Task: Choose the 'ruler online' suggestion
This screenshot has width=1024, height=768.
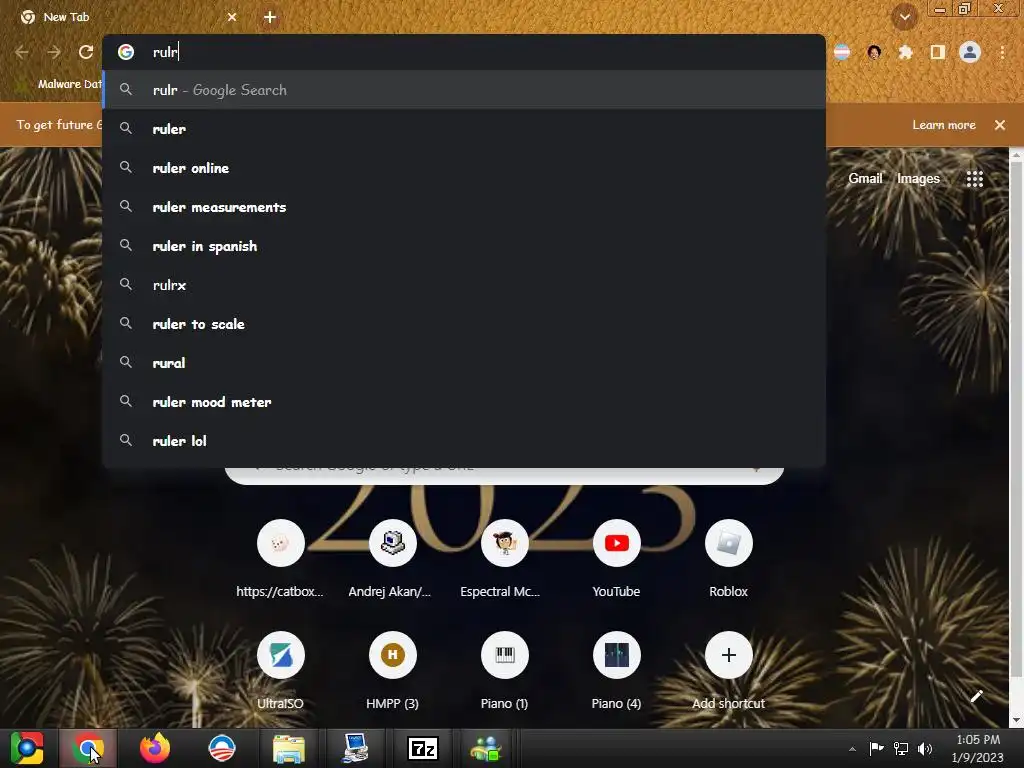Action: (x=464, y=168)
